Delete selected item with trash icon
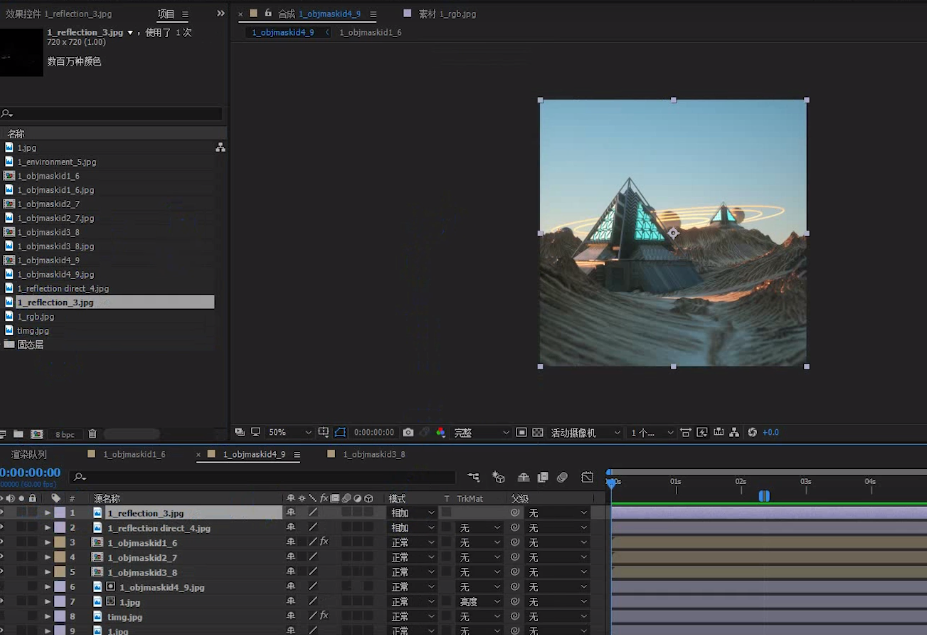This screenshot has height=635, width=927. click(x=92, y=434)
